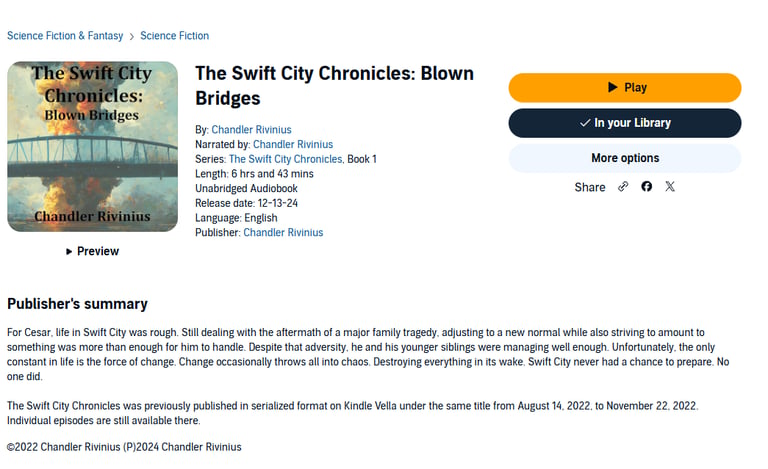Open author Chandler Rivinius link

[251, 130]
